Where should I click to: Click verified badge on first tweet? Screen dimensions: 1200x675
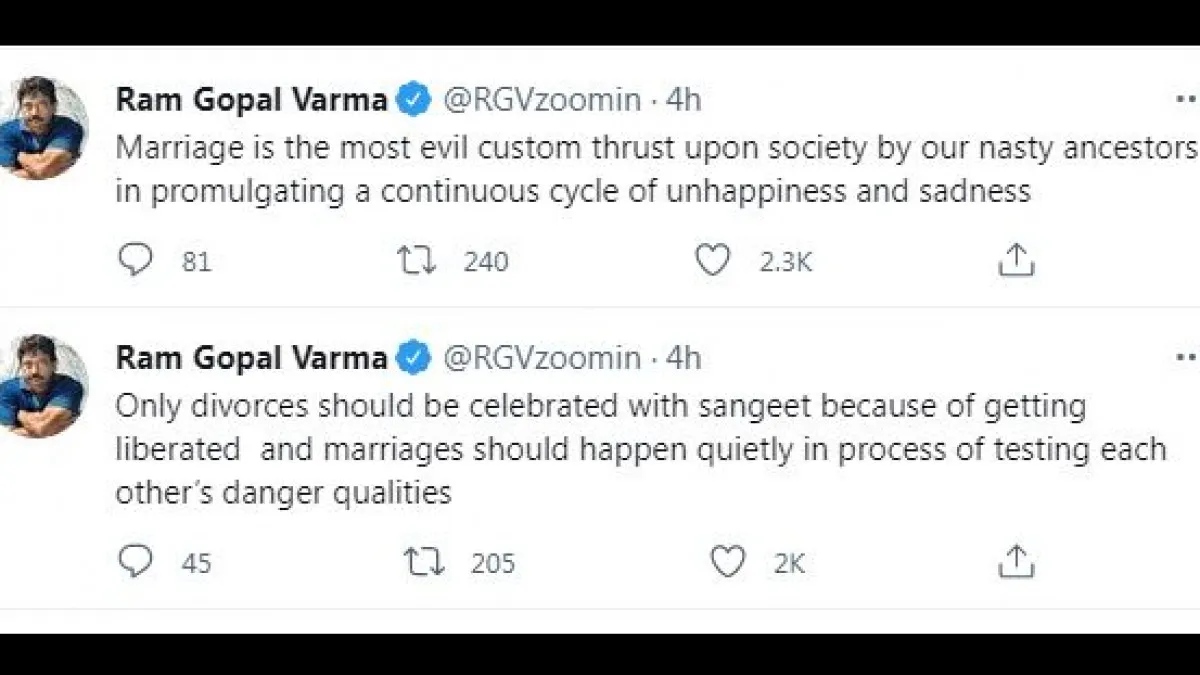tap(415, 99)
